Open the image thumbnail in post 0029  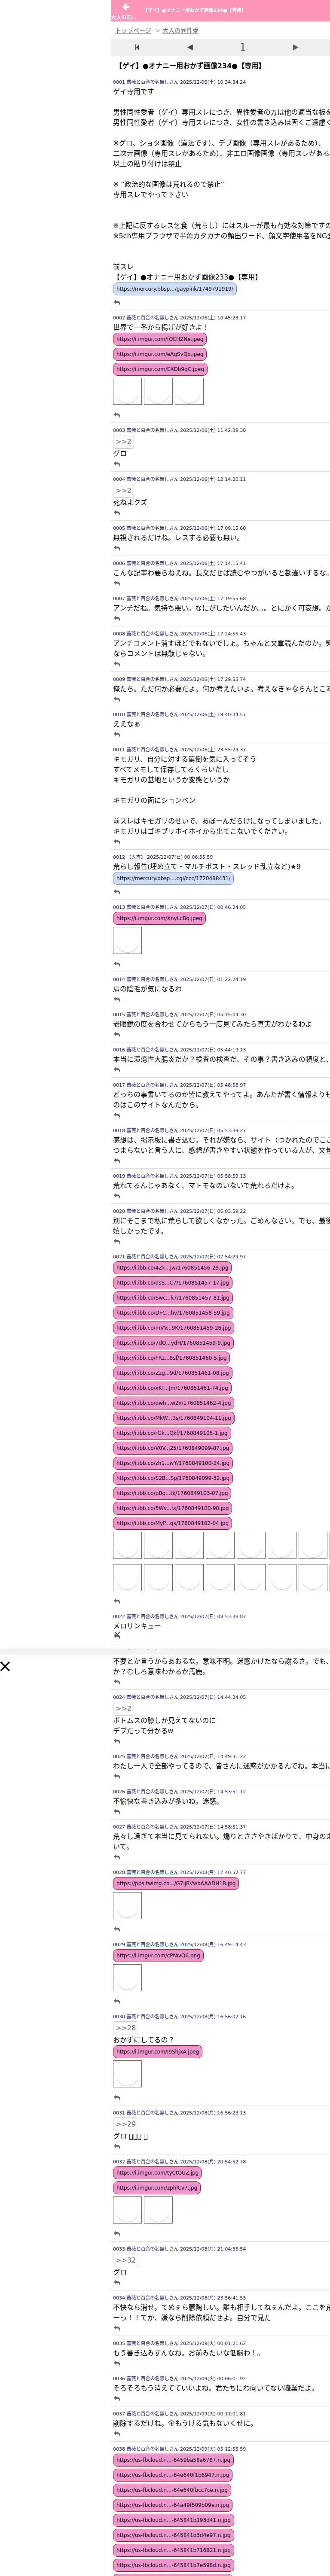(127, 1977)
